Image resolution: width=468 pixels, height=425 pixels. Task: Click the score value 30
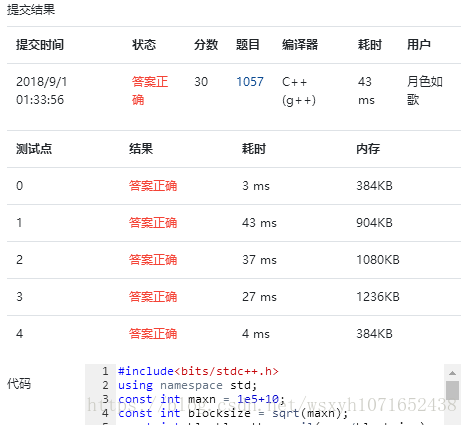coord(201,82)
